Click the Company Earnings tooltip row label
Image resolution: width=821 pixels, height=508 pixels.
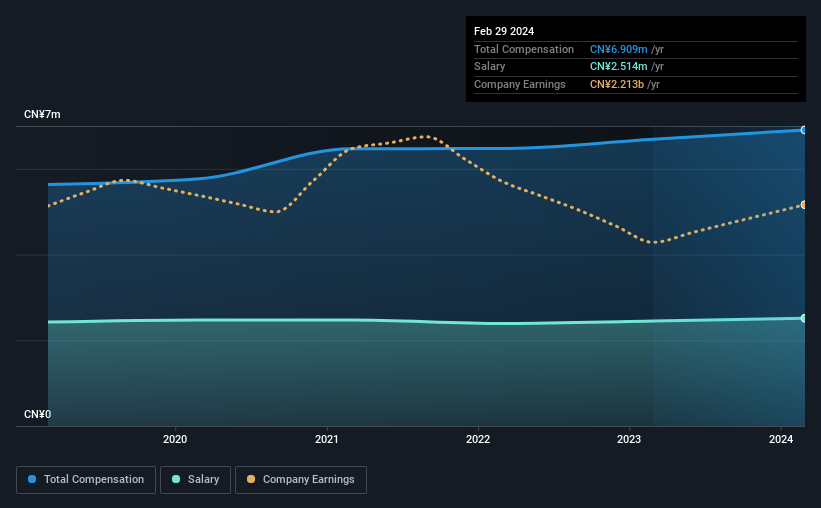[519, 84]
